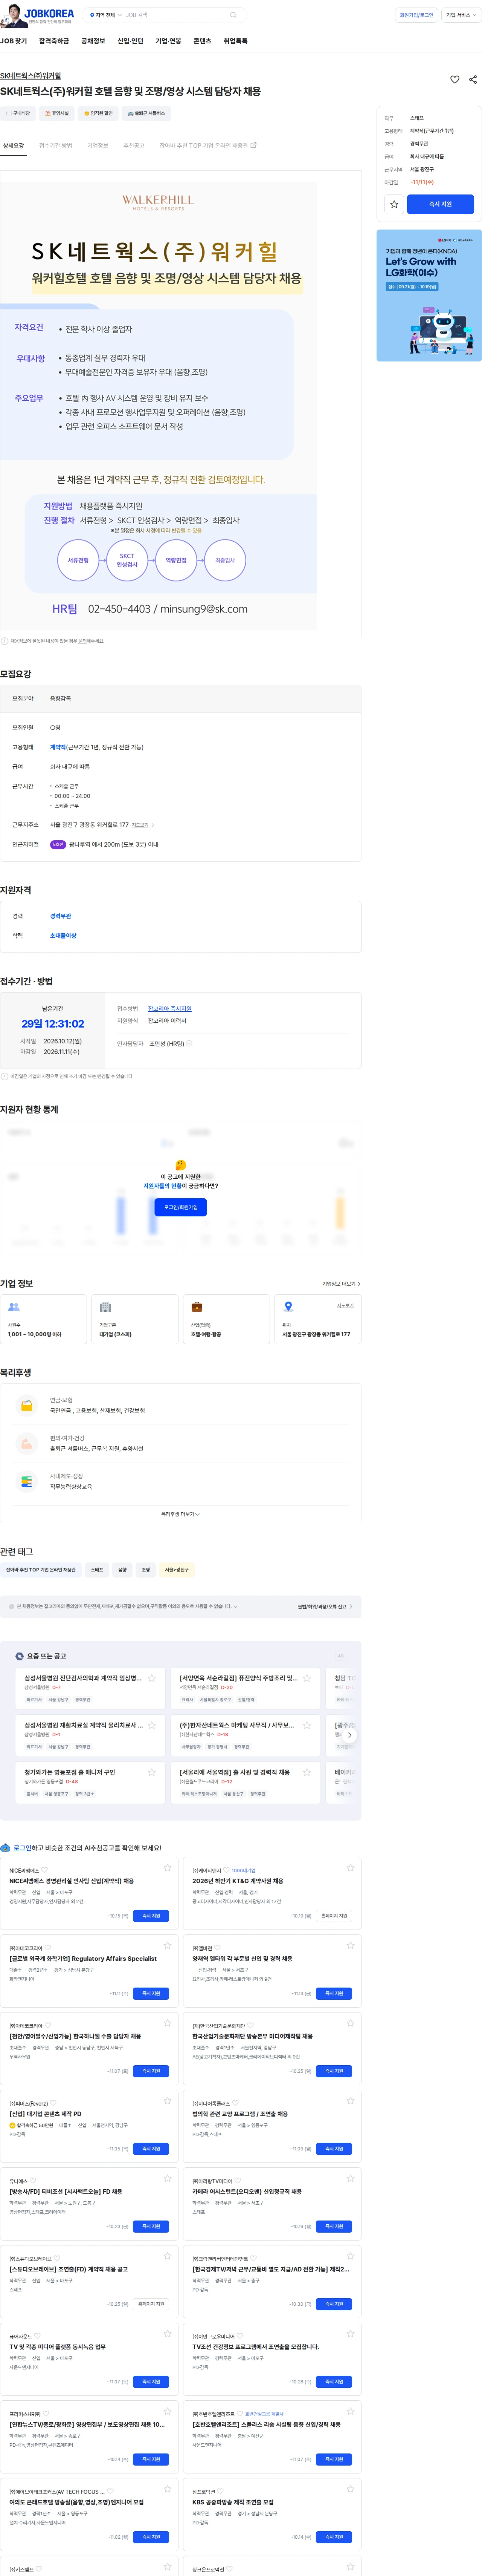This screenshot has width=482, height=2576.
Task: Star the 정기여가든 영등포점 trending card
Action: [x=152, y=1772]
